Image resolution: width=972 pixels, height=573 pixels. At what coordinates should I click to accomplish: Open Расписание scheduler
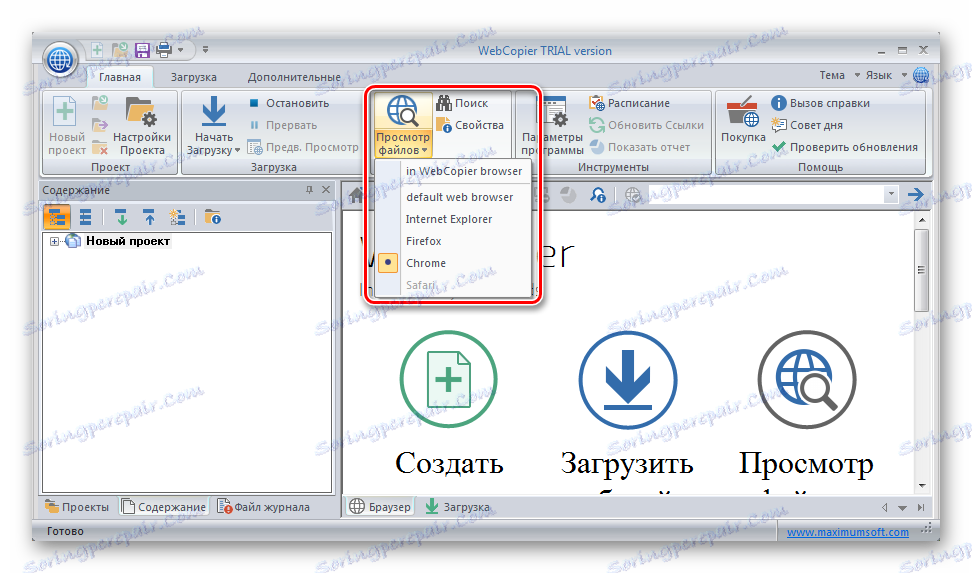(630, 103)
